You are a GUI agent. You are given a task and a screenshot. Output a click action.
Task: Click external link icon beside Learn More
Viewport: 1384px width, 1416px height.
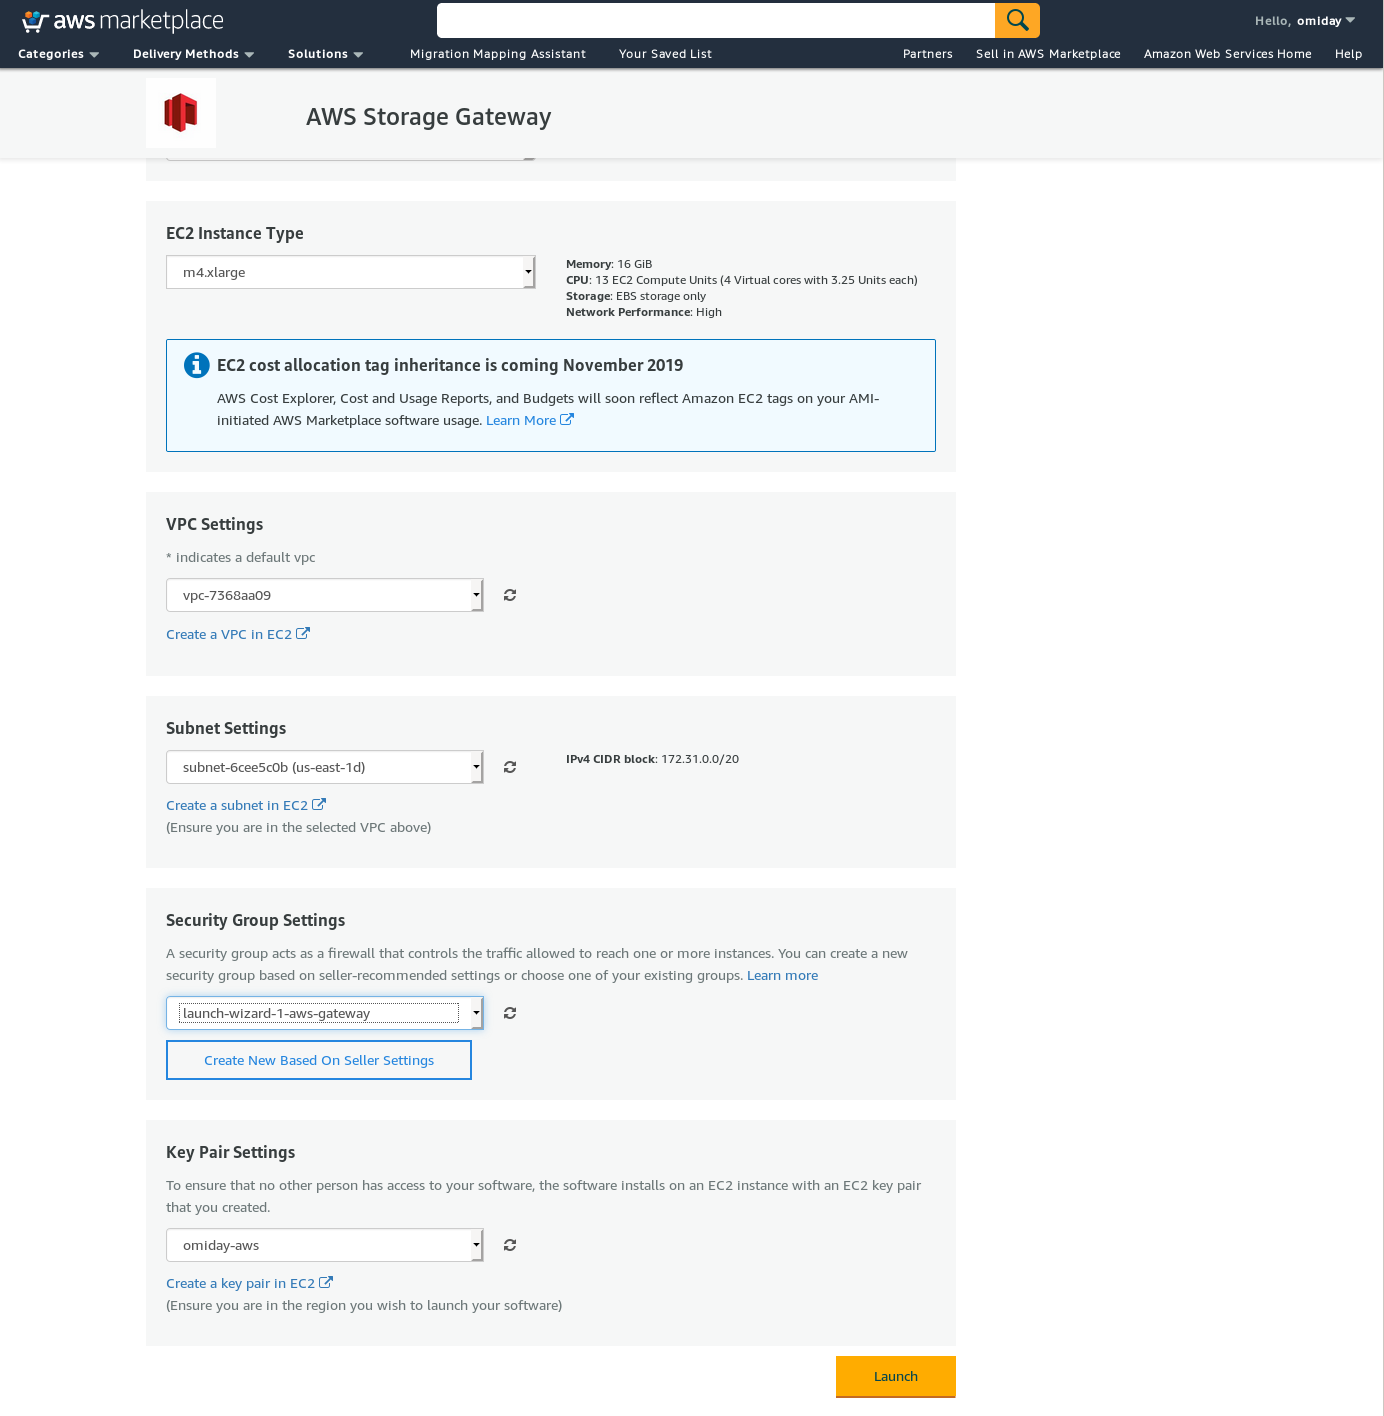[x=567, y=420]
